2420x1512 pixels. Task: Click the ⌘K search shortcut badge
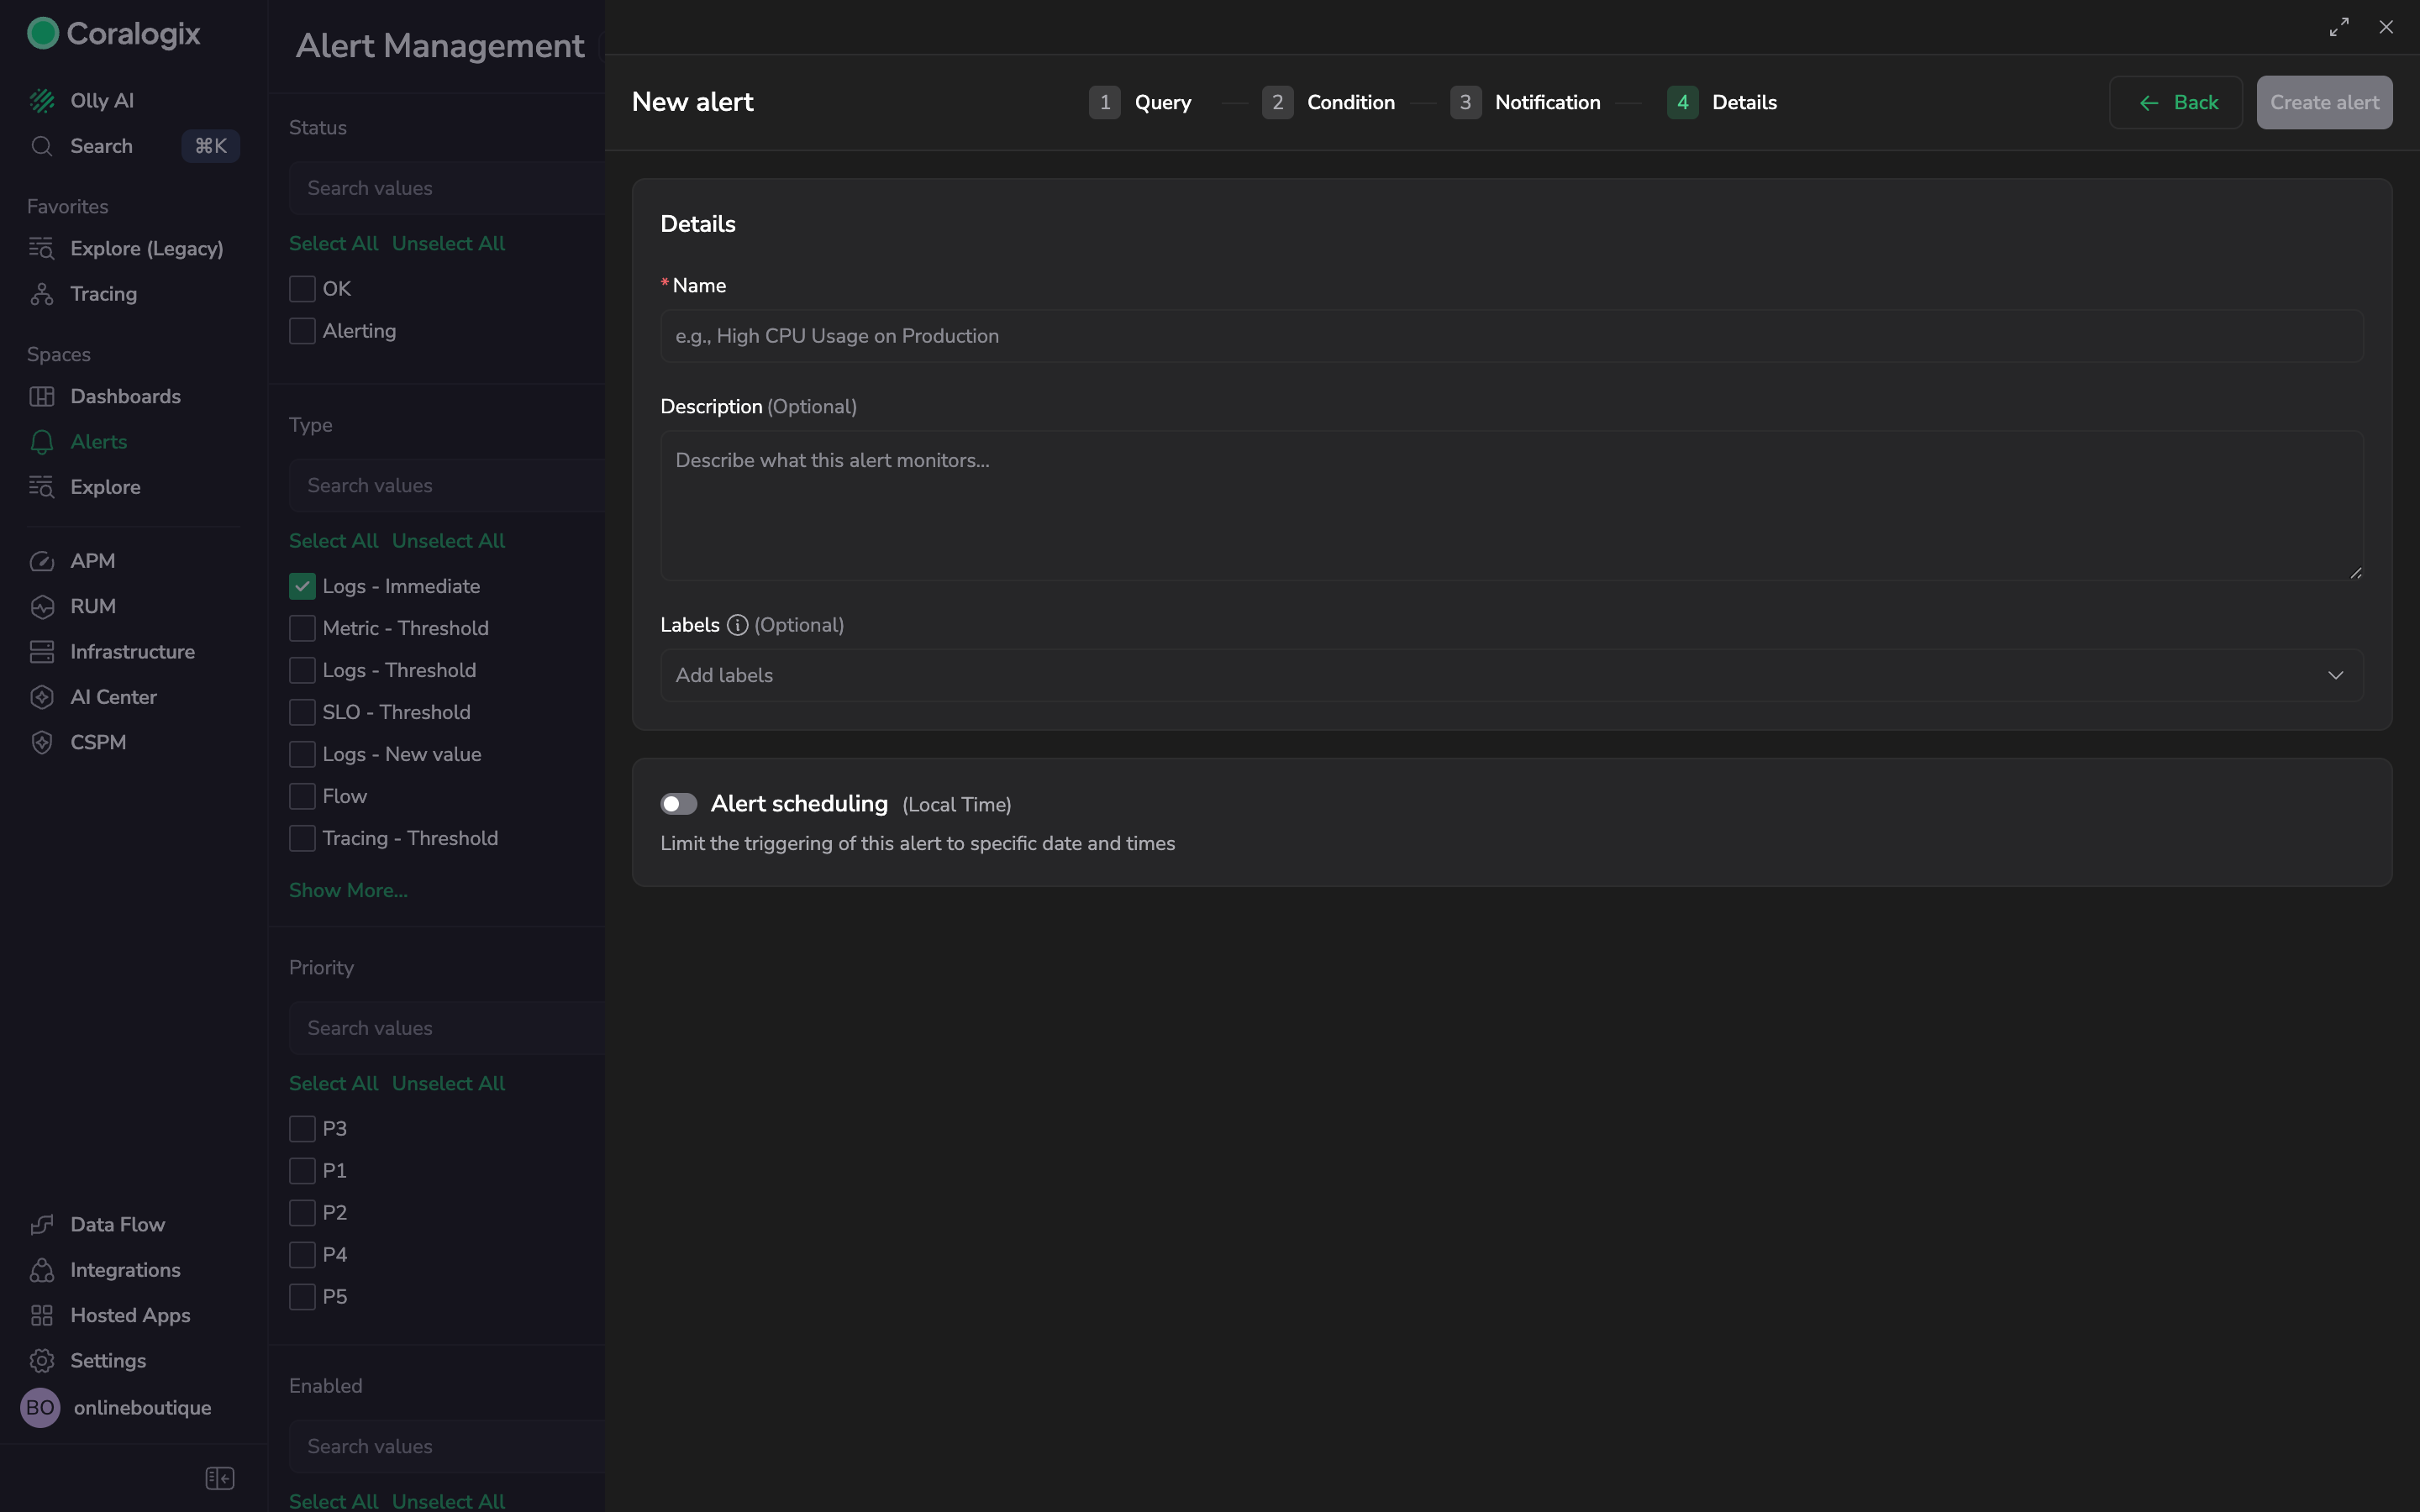(210, 146)
